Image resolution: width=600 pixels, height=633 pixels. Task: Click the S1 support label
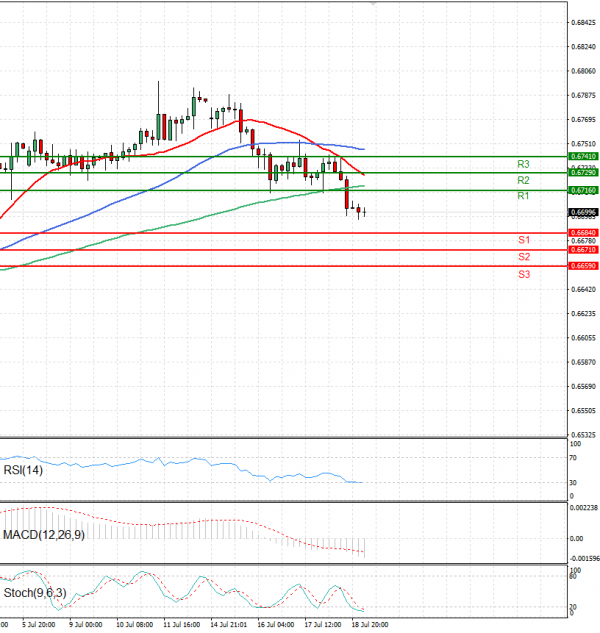coord(524,240)
